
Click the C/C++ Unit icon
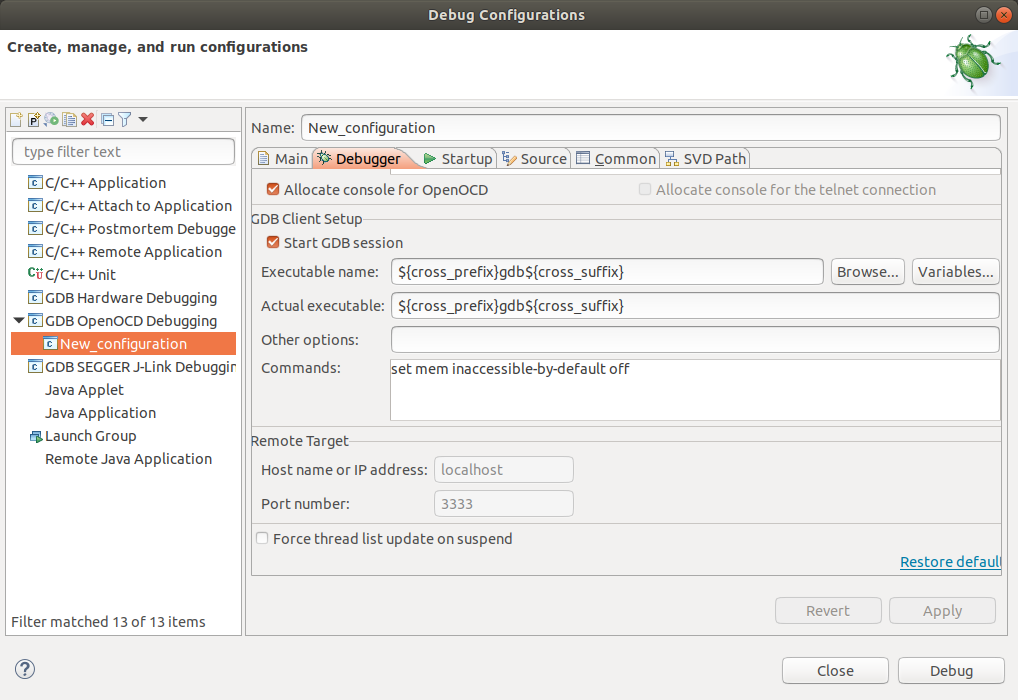[x=35, y=274]
